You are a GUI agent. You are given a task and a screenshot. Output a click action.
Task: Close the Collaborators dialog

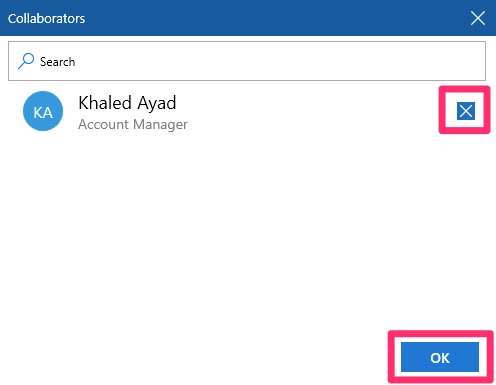(478, 18)
